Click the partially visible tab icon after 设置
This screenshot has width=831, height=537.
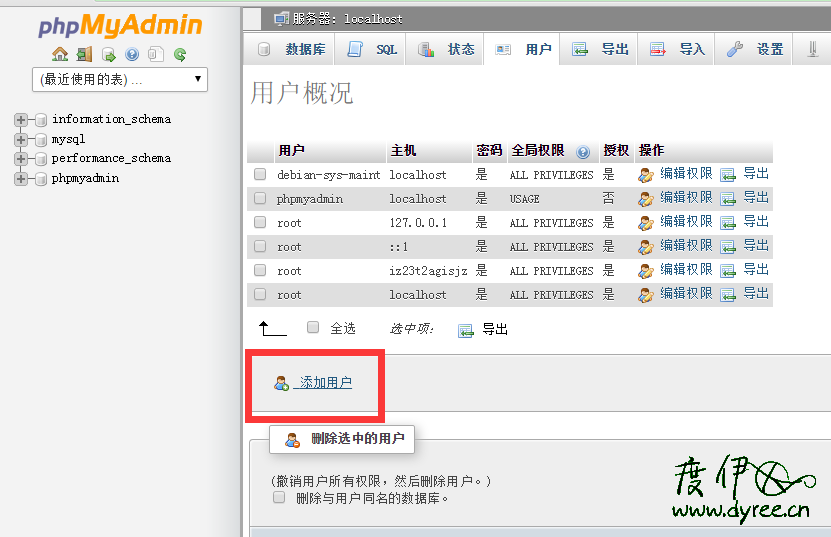pyautogui.click(x=812, y=49)
